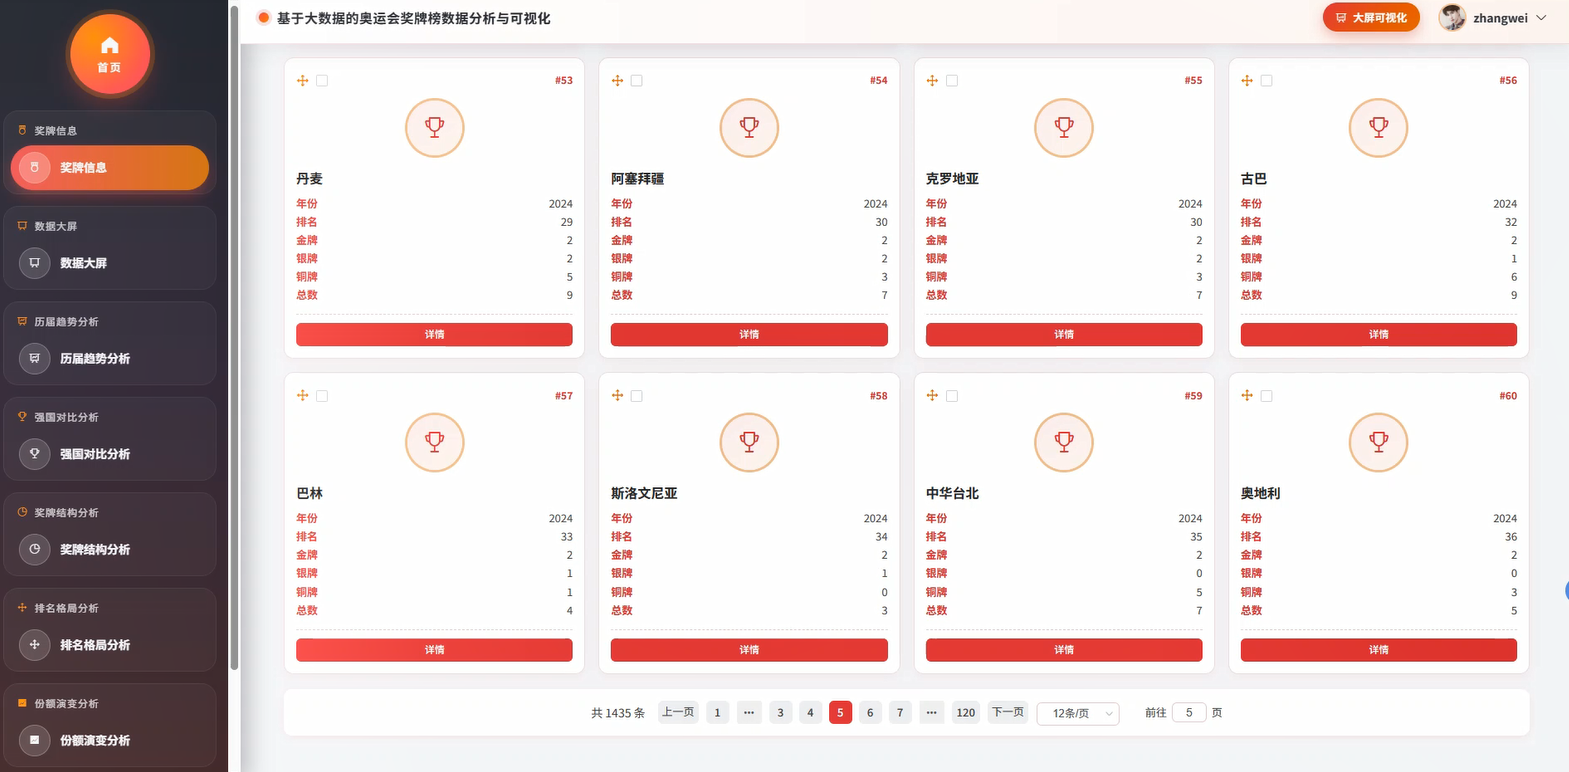
Task: Click the icon beside 份额演变分析 menu item
Action: tap(34, 740)
